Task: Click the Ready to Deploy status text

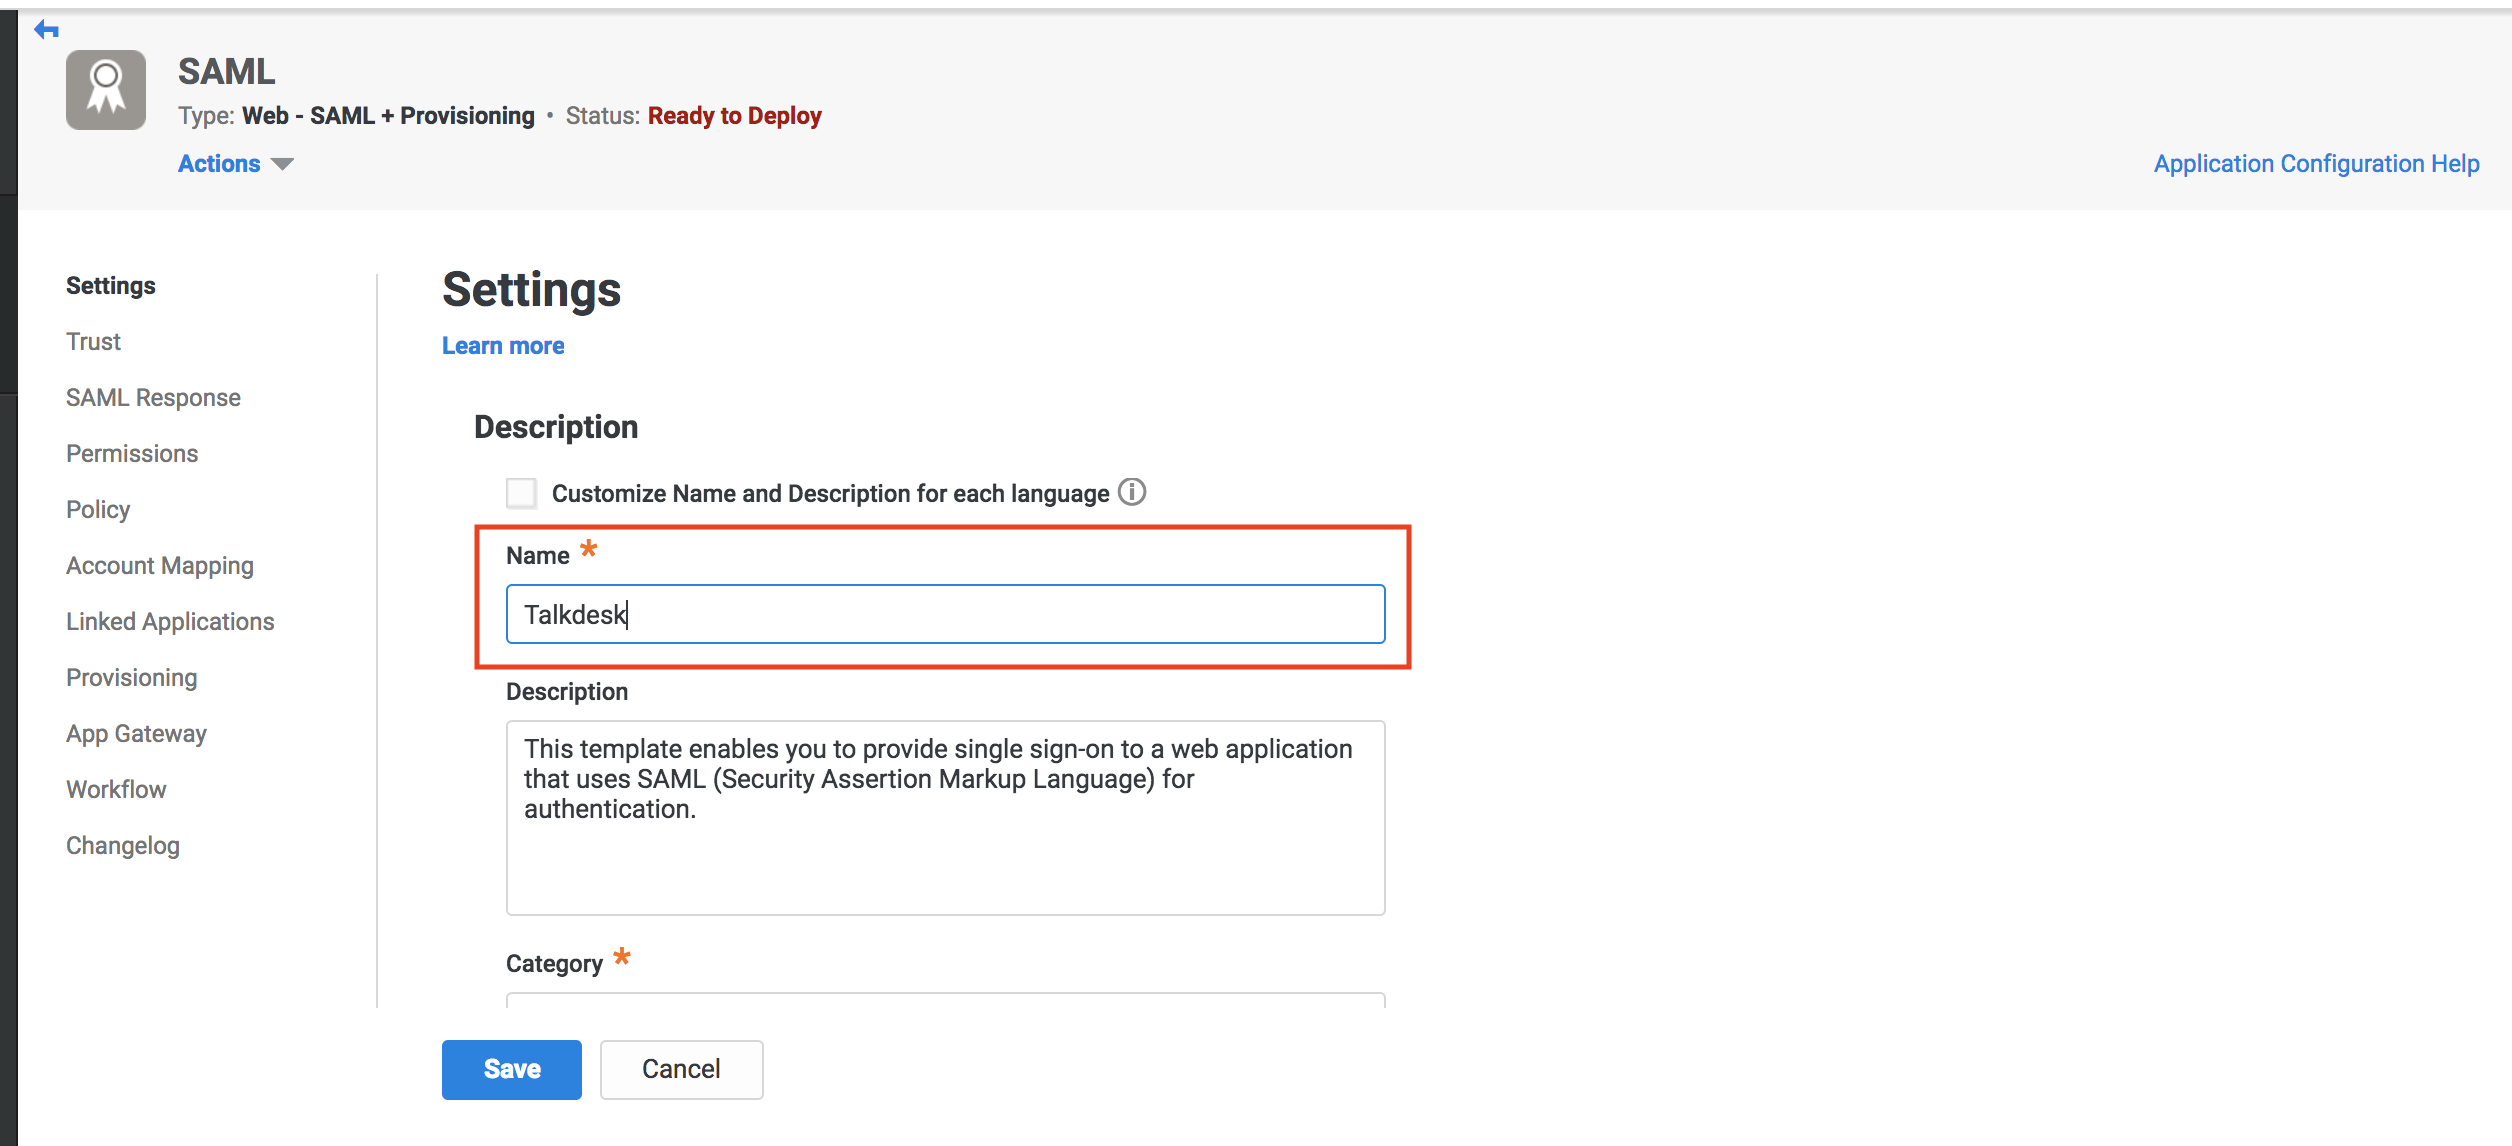Action: point(735,116)
